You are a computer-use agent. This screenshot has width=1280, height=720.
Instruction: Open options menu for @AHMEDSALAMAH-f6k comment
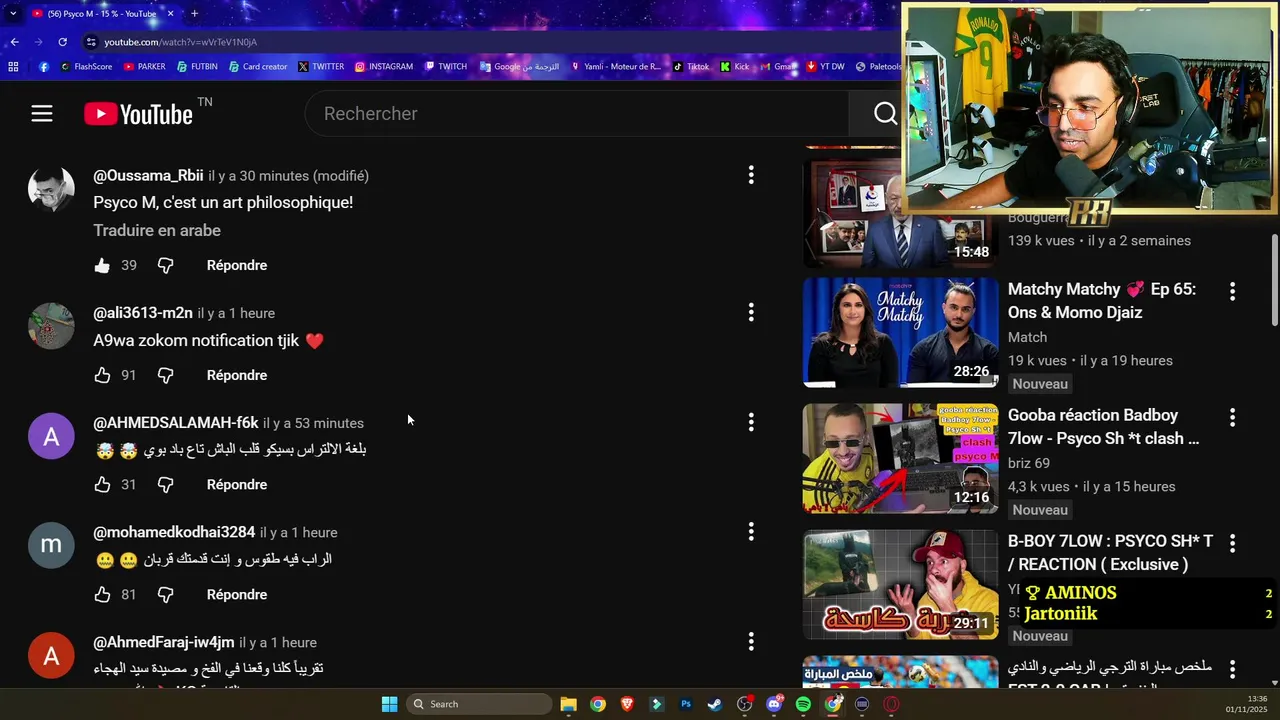[x=751, y=423]
